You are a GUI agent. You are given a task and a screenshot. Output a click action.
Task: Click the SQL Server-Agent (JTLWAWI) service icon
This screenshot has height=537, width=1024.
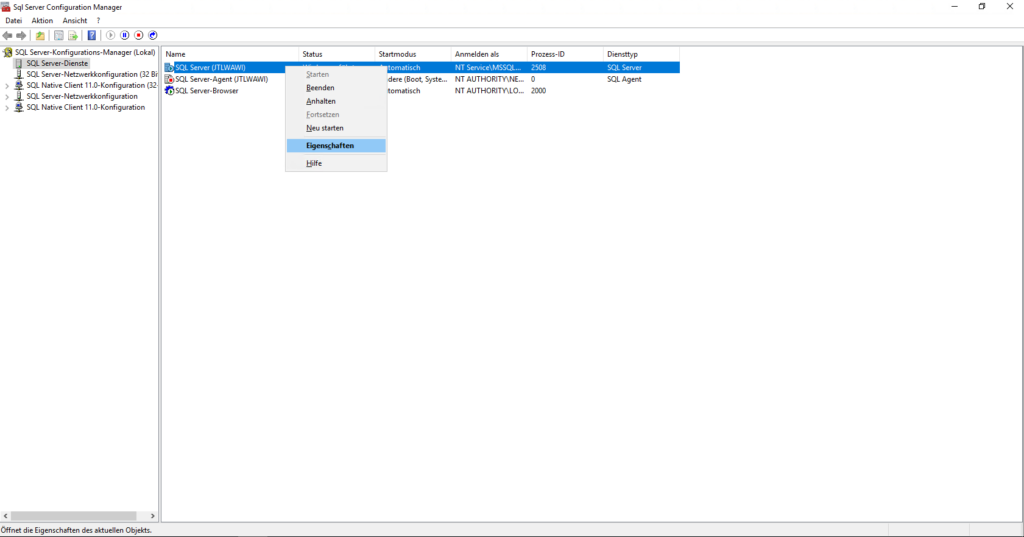pos(169,79)
